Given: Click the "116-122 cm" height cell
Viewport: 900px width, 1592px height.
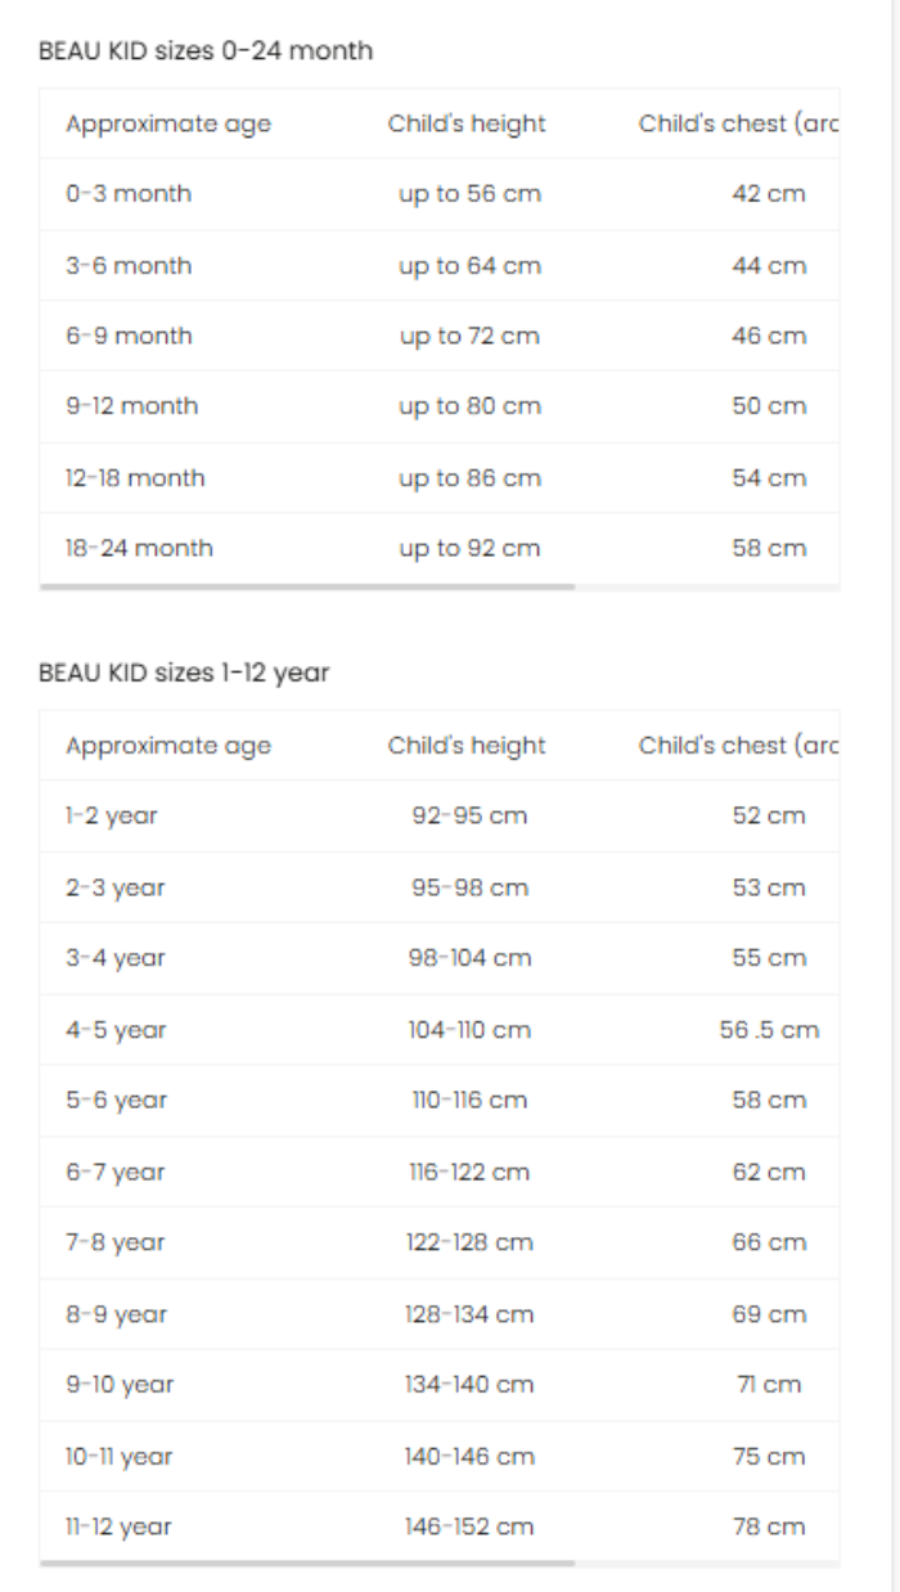Looking at the screenshot, I should coord(469,1172).
